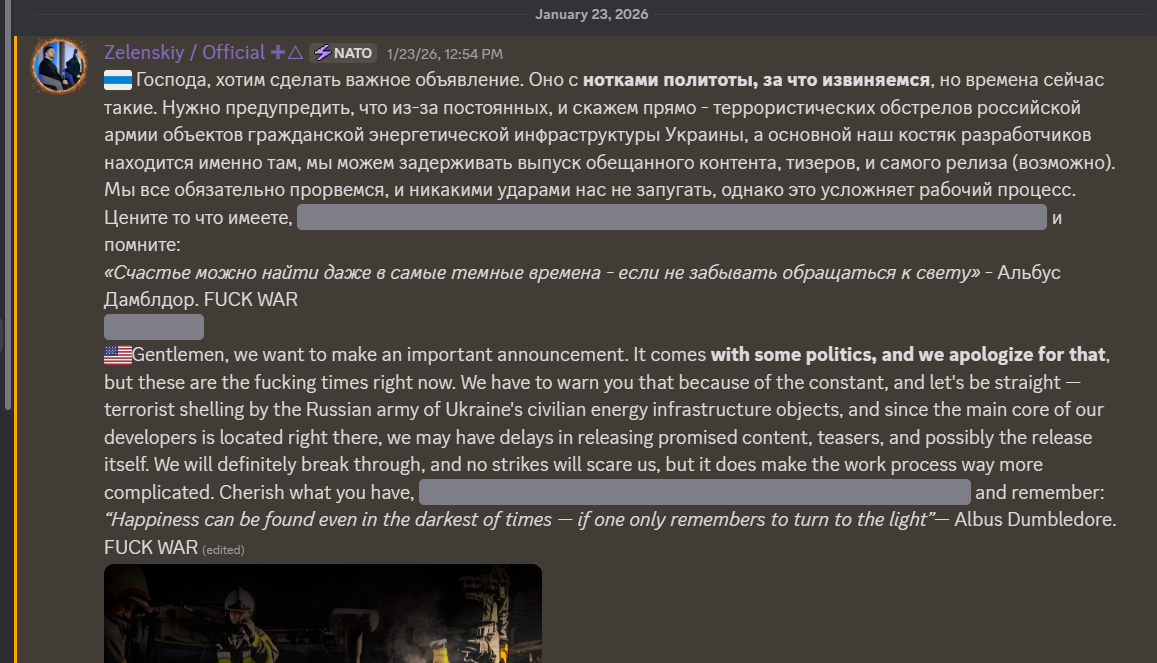Click bold text 'with some politics, and we apologize for that'
1157x663 pixels.
click(x=908, y=355)
